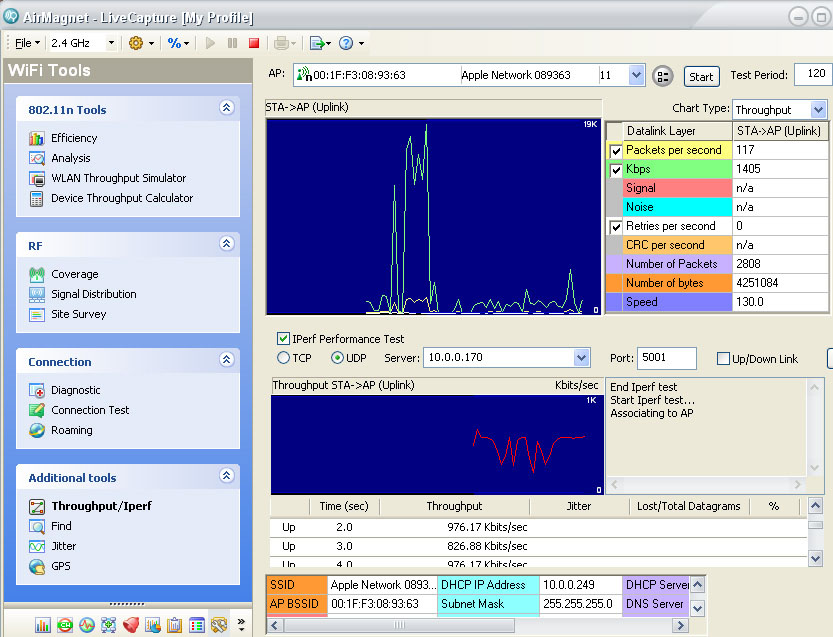
Task: Open the File menu
Action: 23,42
